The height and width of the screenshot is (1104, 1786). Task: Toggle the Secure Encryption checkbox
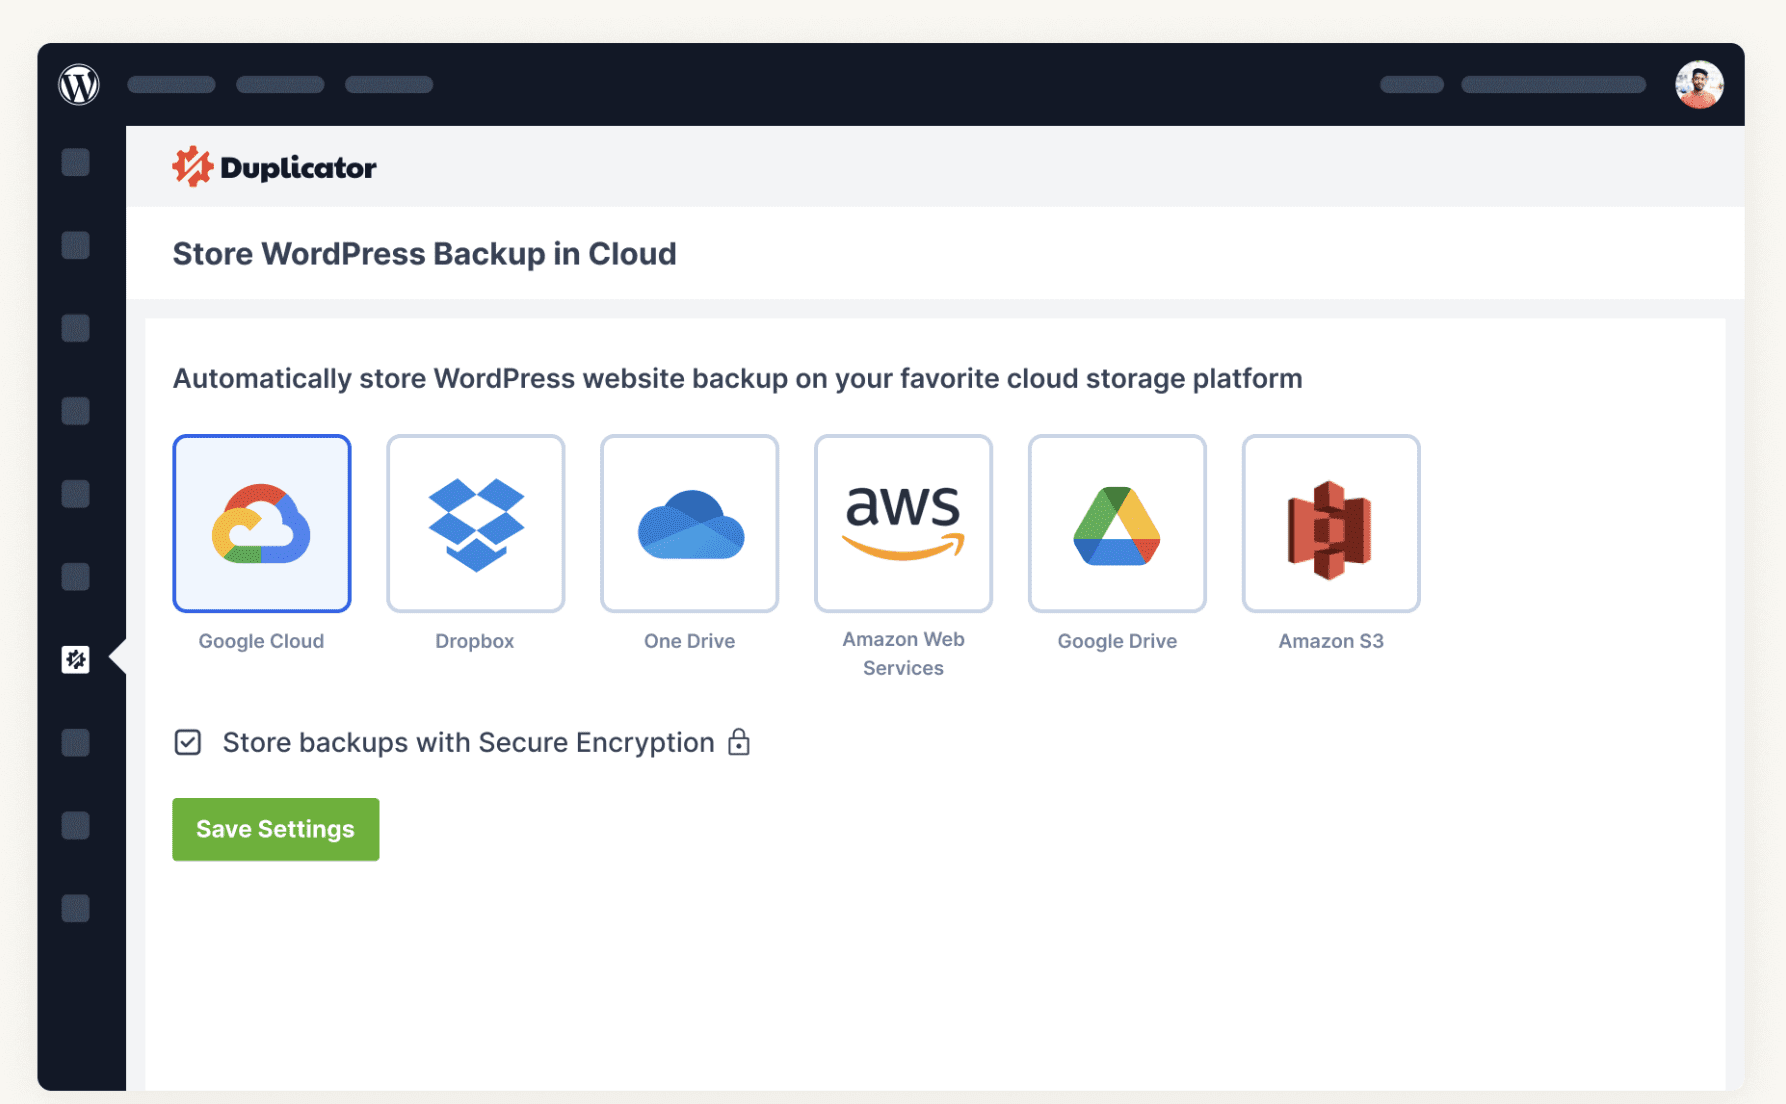[x=188, y=742]
